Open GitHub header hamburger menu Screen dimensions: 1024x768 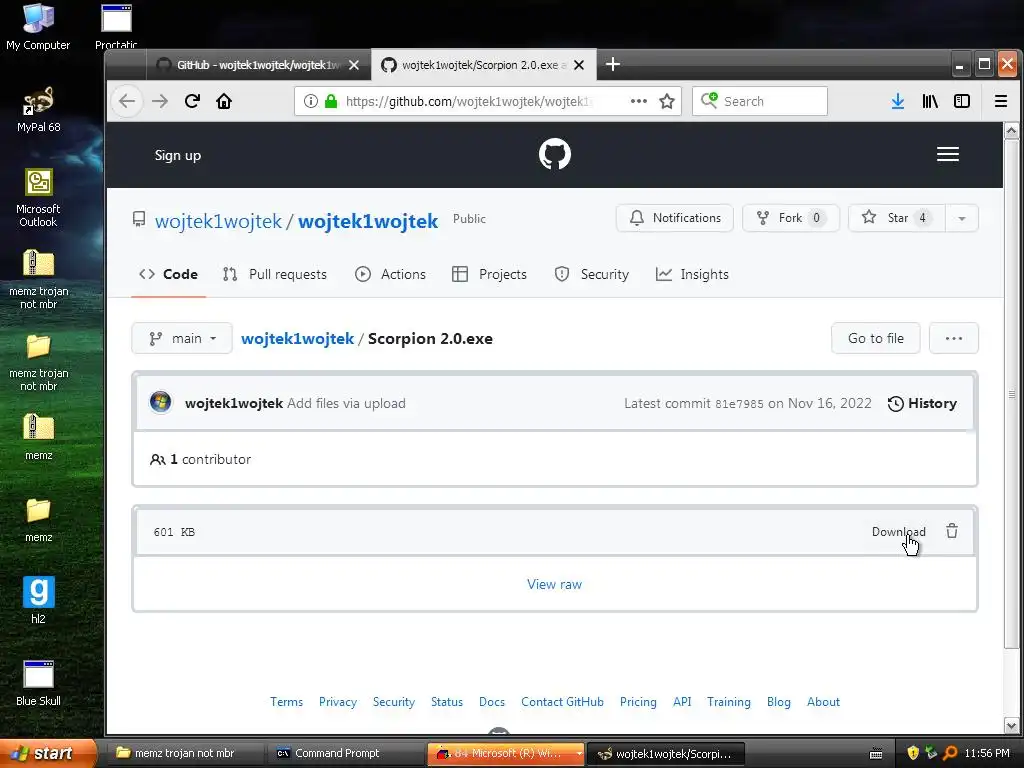948,154
